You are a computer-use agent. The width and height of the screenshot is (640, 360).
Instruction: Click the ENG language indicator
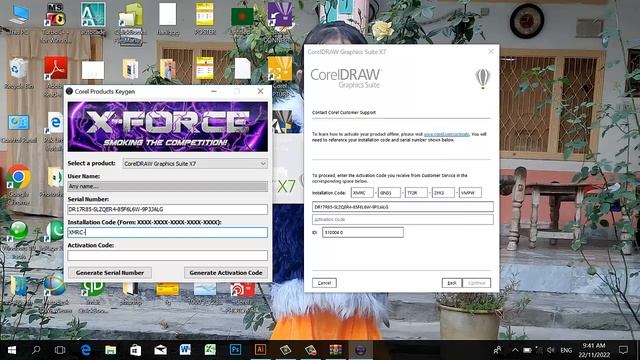(x=566, y=350)
